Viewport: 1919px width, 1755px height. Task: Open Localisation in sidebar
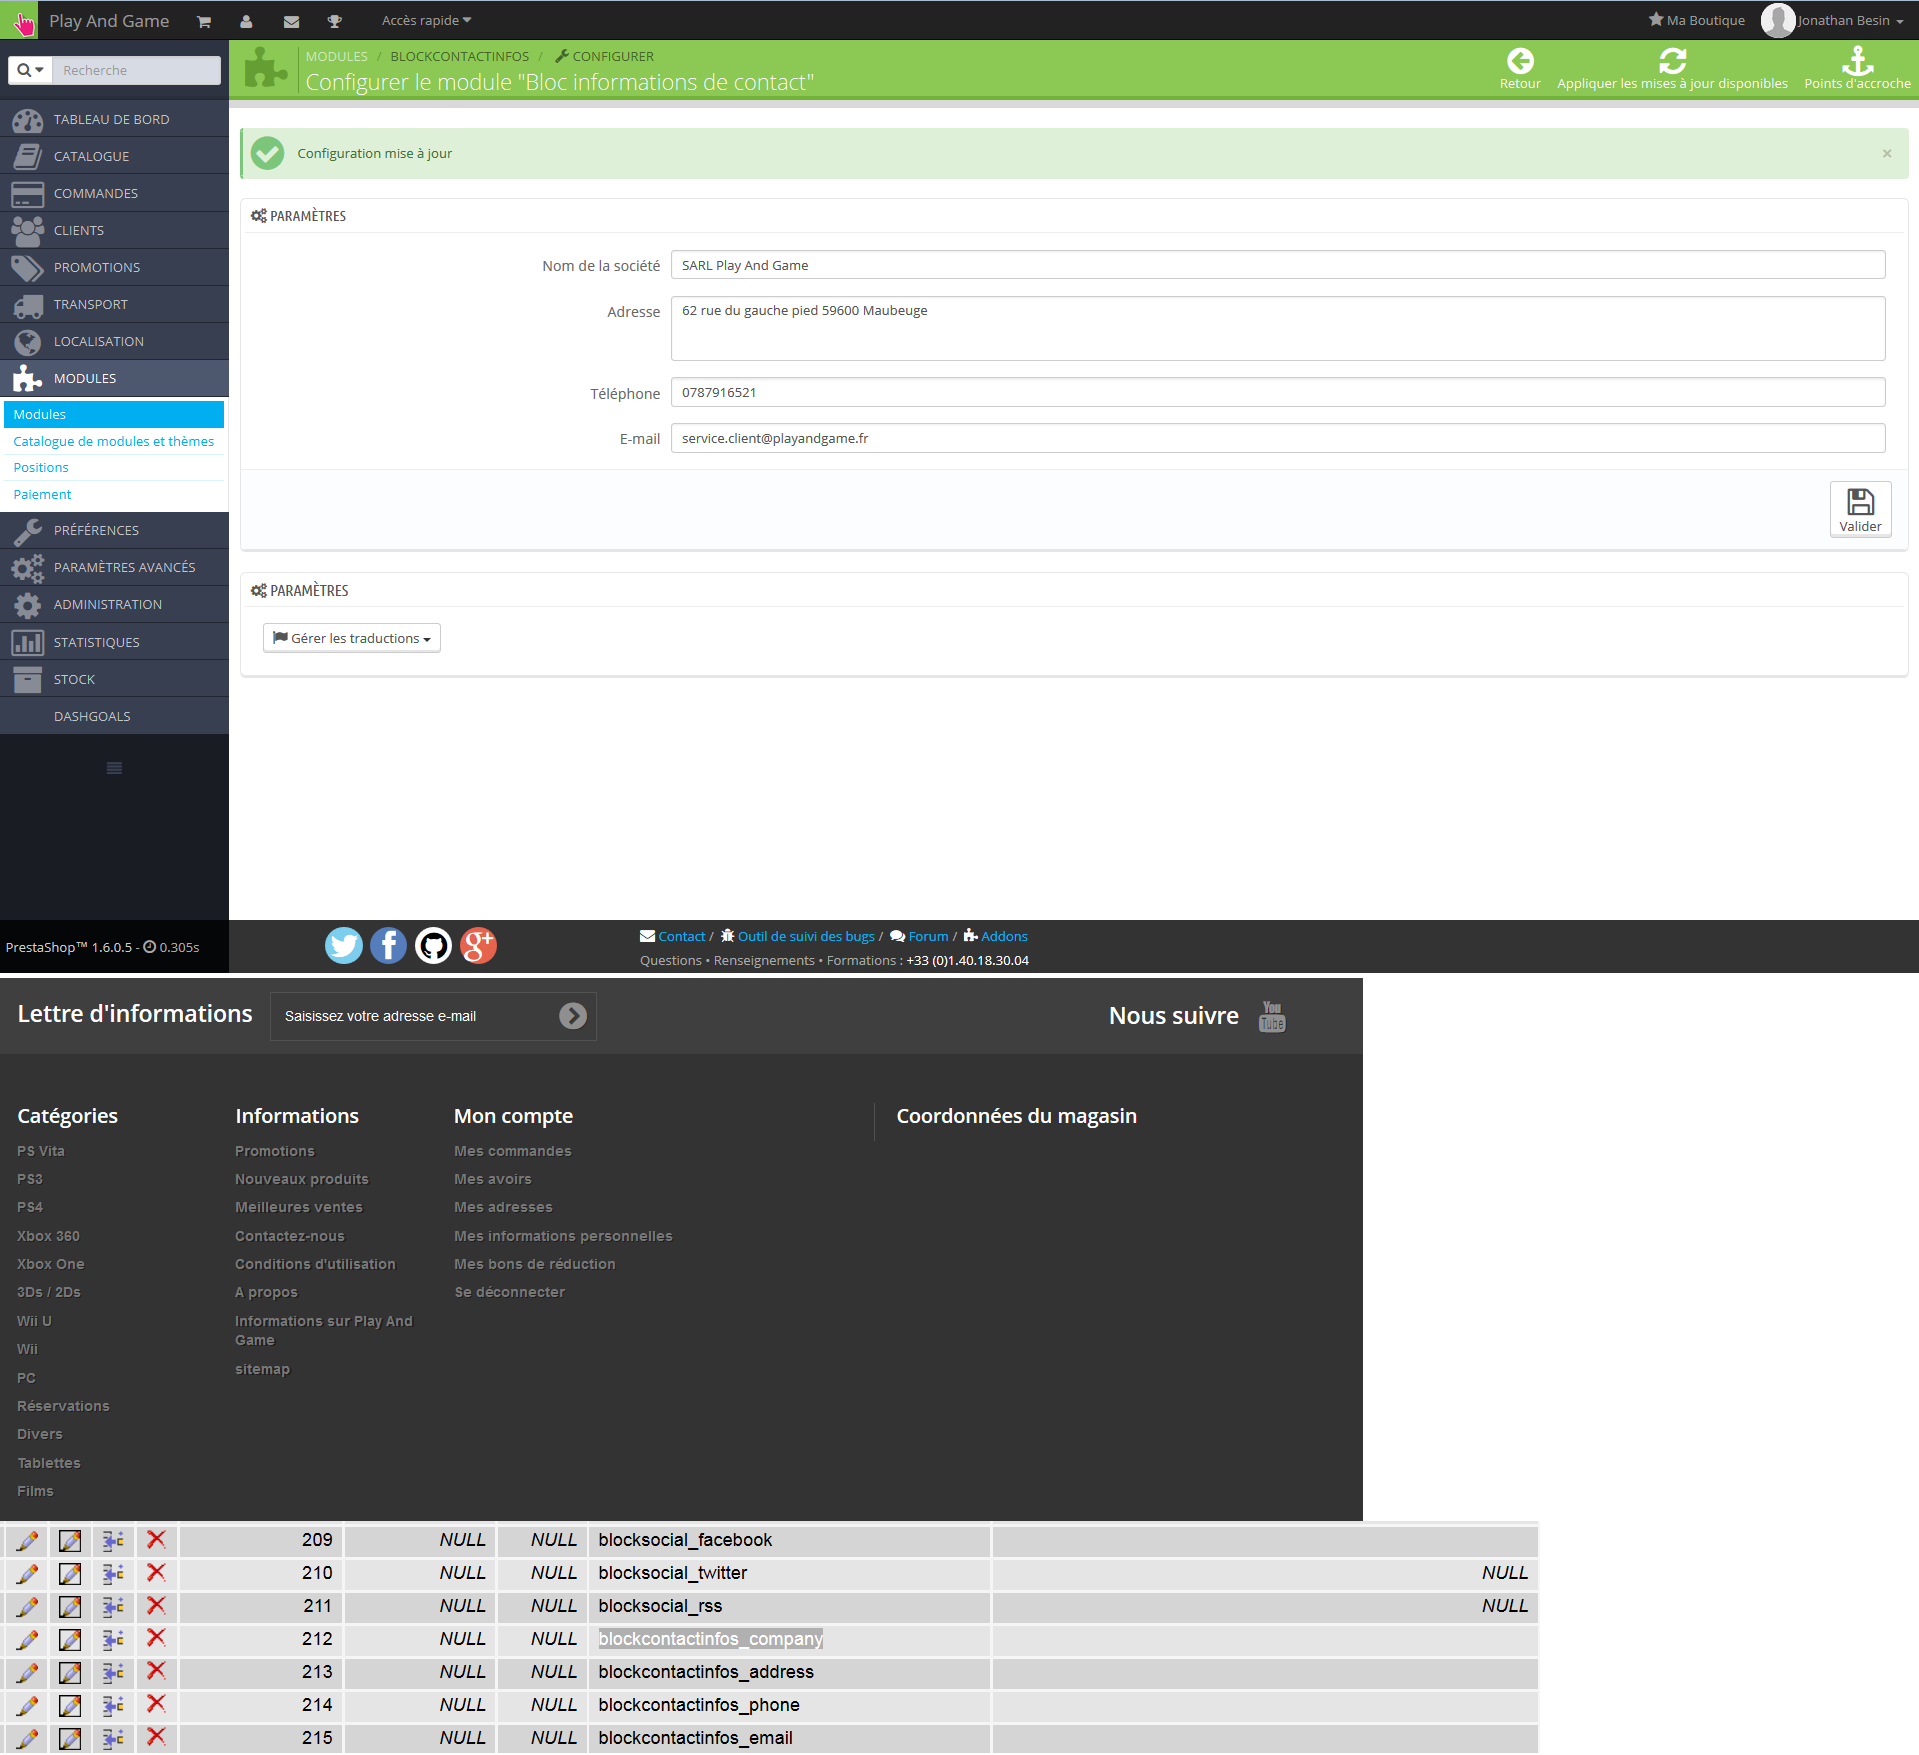pyautogui.click(x=114, y=341)
